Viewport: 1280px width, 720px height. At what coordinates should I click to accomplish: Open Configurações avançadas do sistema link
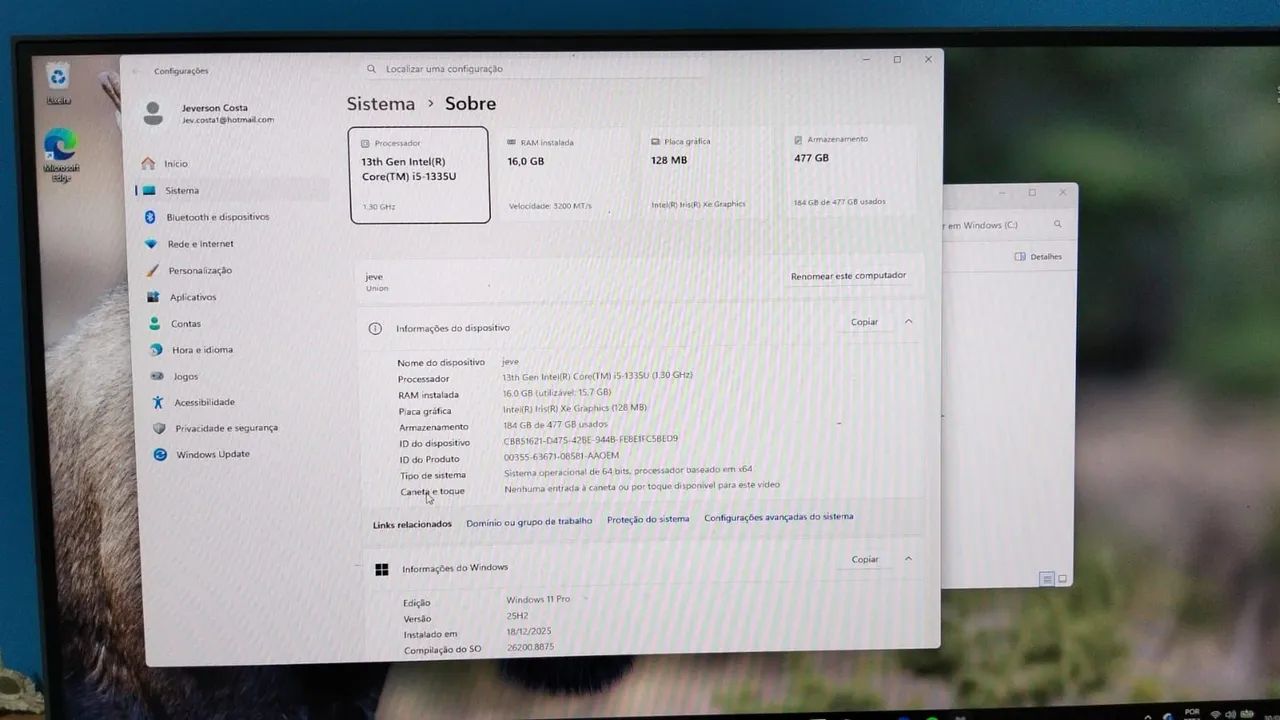(x=779, y=517)
